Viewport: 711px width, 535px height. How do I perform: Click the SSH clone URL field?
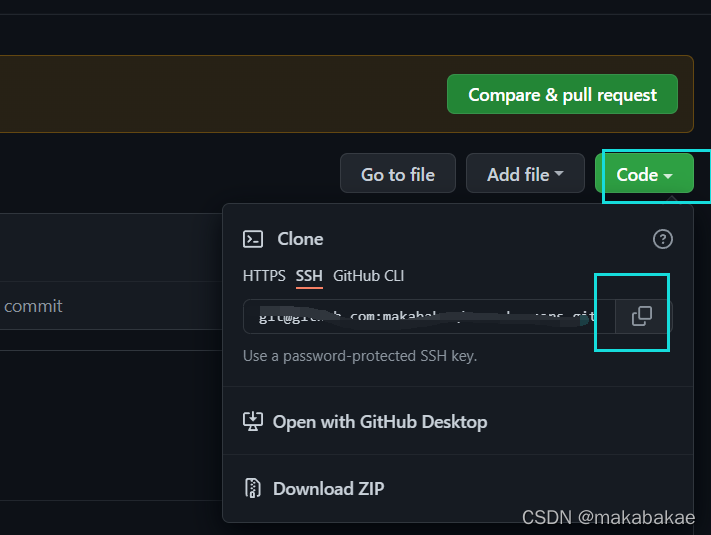[x=429, y=316]
